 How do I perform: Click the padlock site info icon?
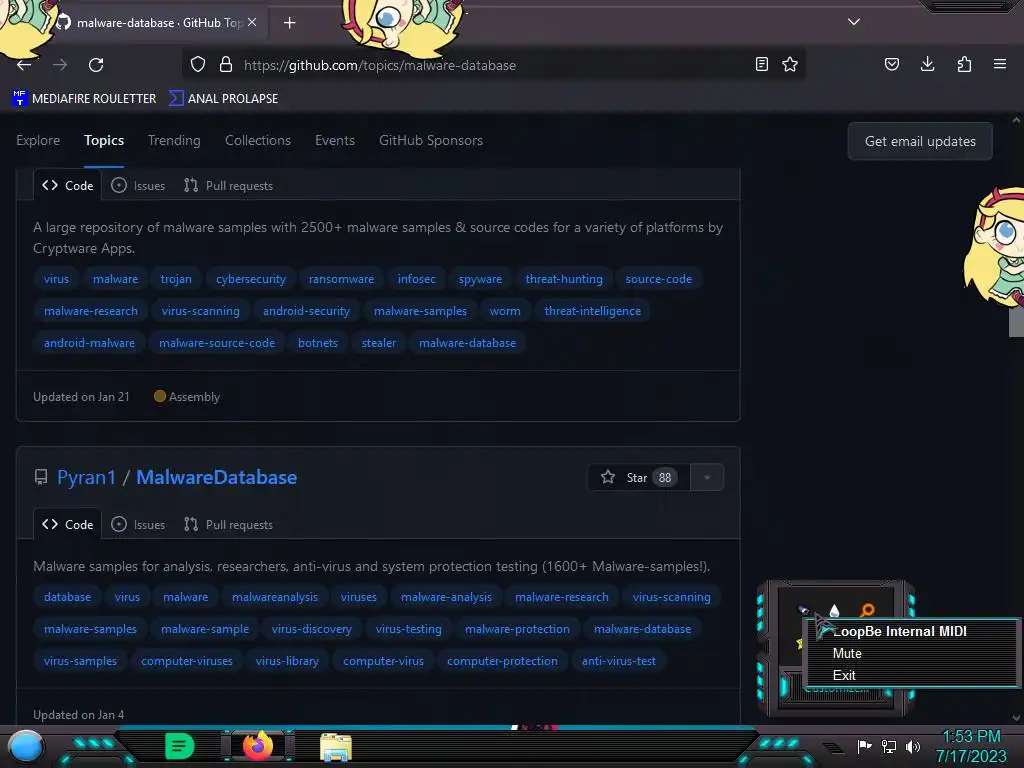(226, 64)
